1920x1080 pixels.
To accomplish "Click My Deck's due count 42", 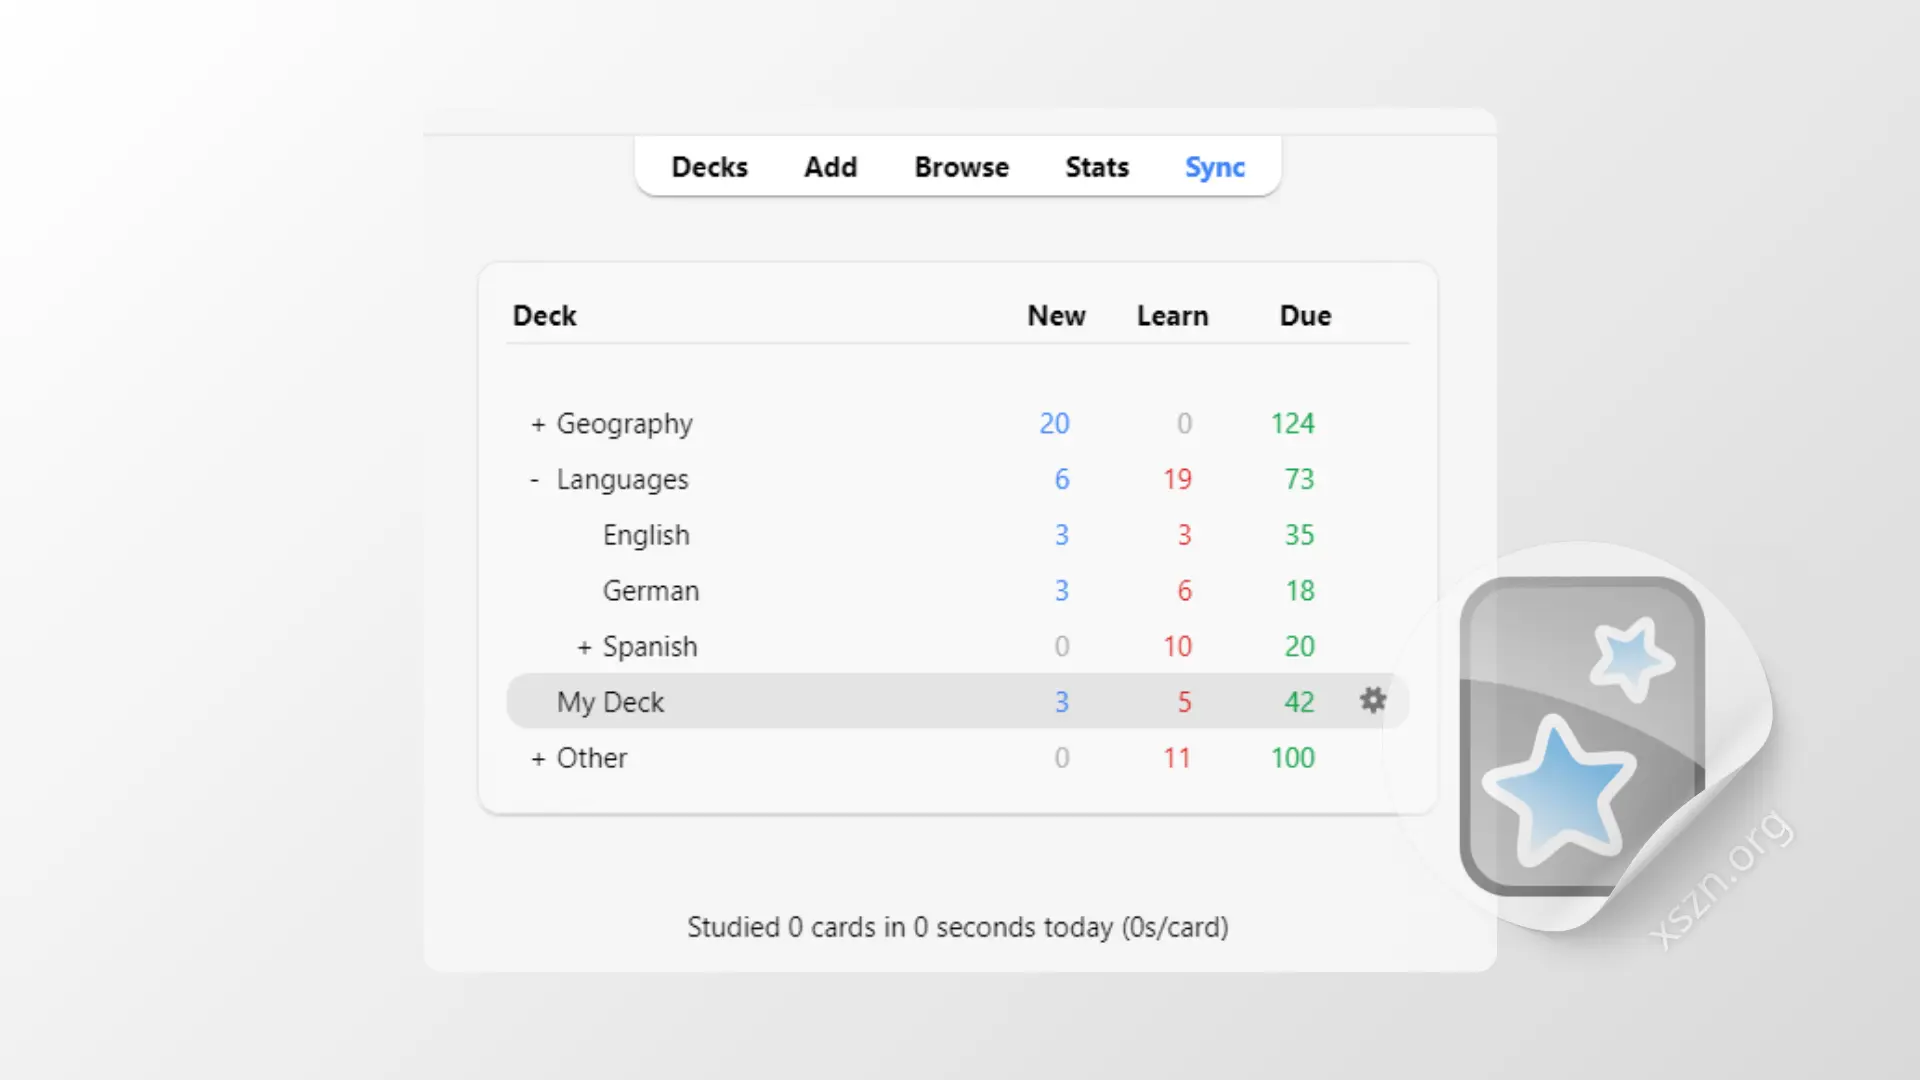I will click(1298, 701).
